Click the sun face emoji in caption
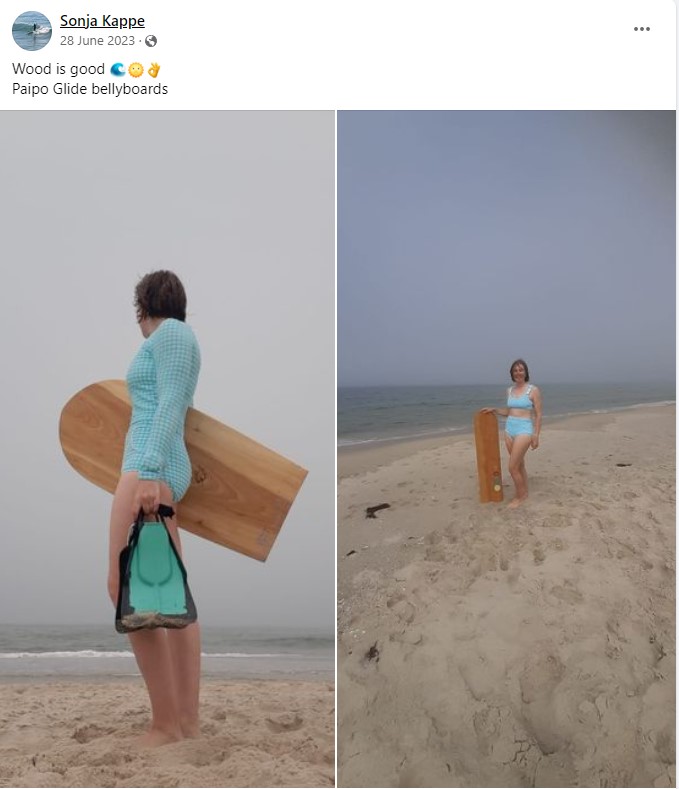679x789 pixels. (x=135, y=69)
